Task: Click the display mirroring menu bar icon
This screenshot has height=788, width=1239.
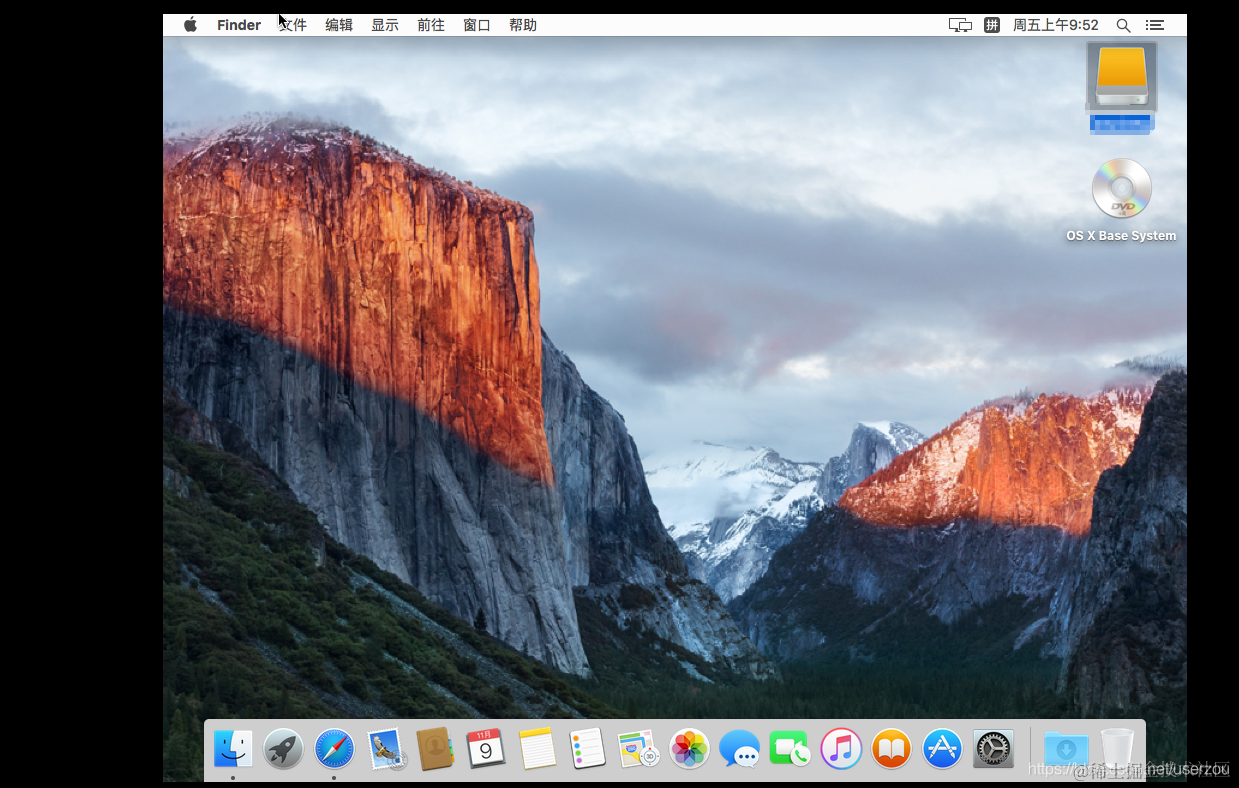Action: click(960, 25)
